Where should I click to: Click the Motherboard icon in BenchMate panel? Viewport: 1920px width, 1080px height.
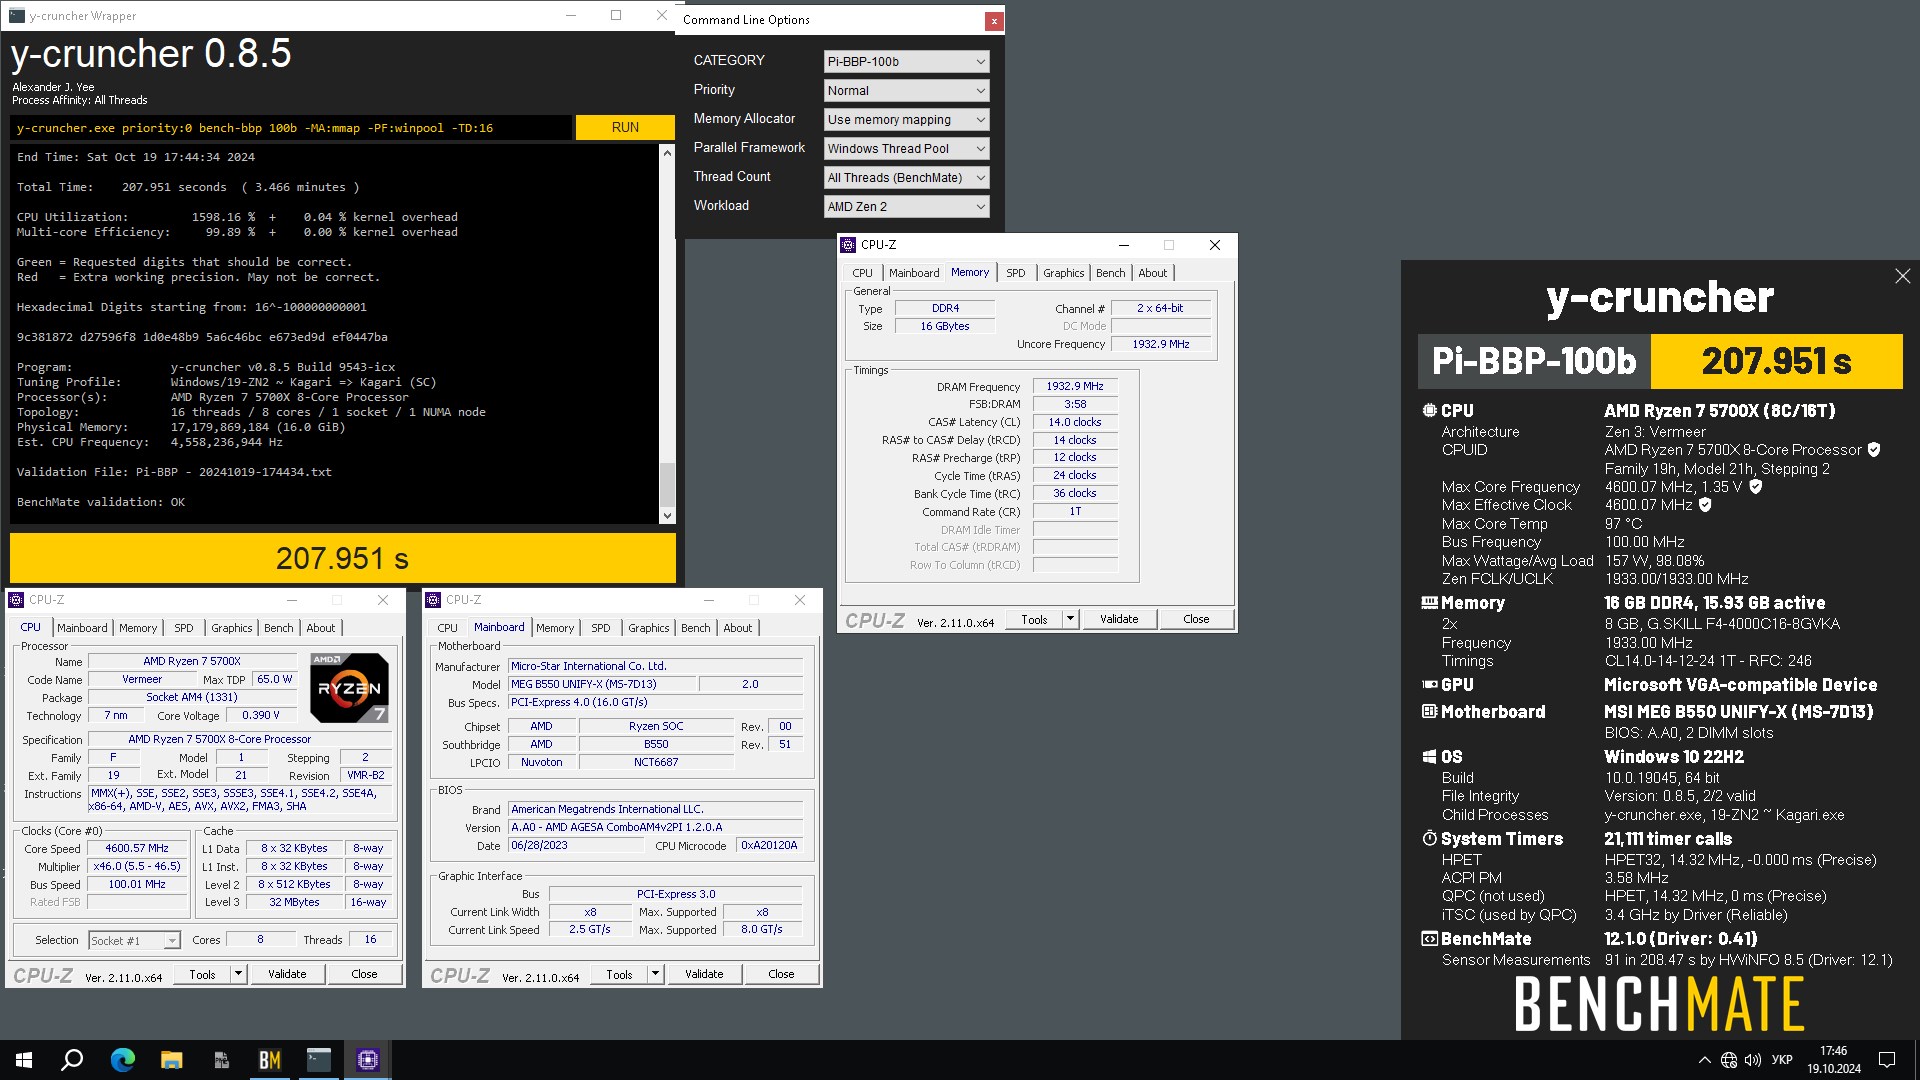click(x=1429, y=712)
